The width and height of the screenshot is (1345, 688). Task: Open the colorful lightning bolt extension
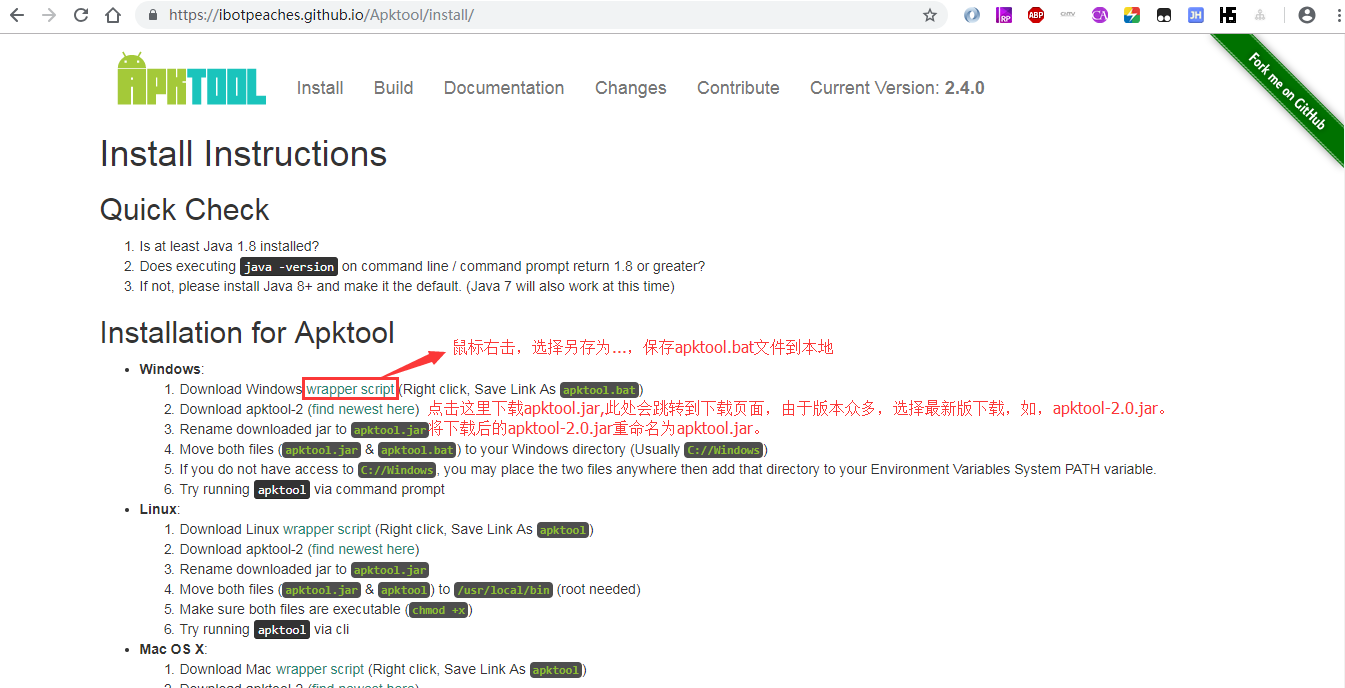click(x=1132, y=15)
